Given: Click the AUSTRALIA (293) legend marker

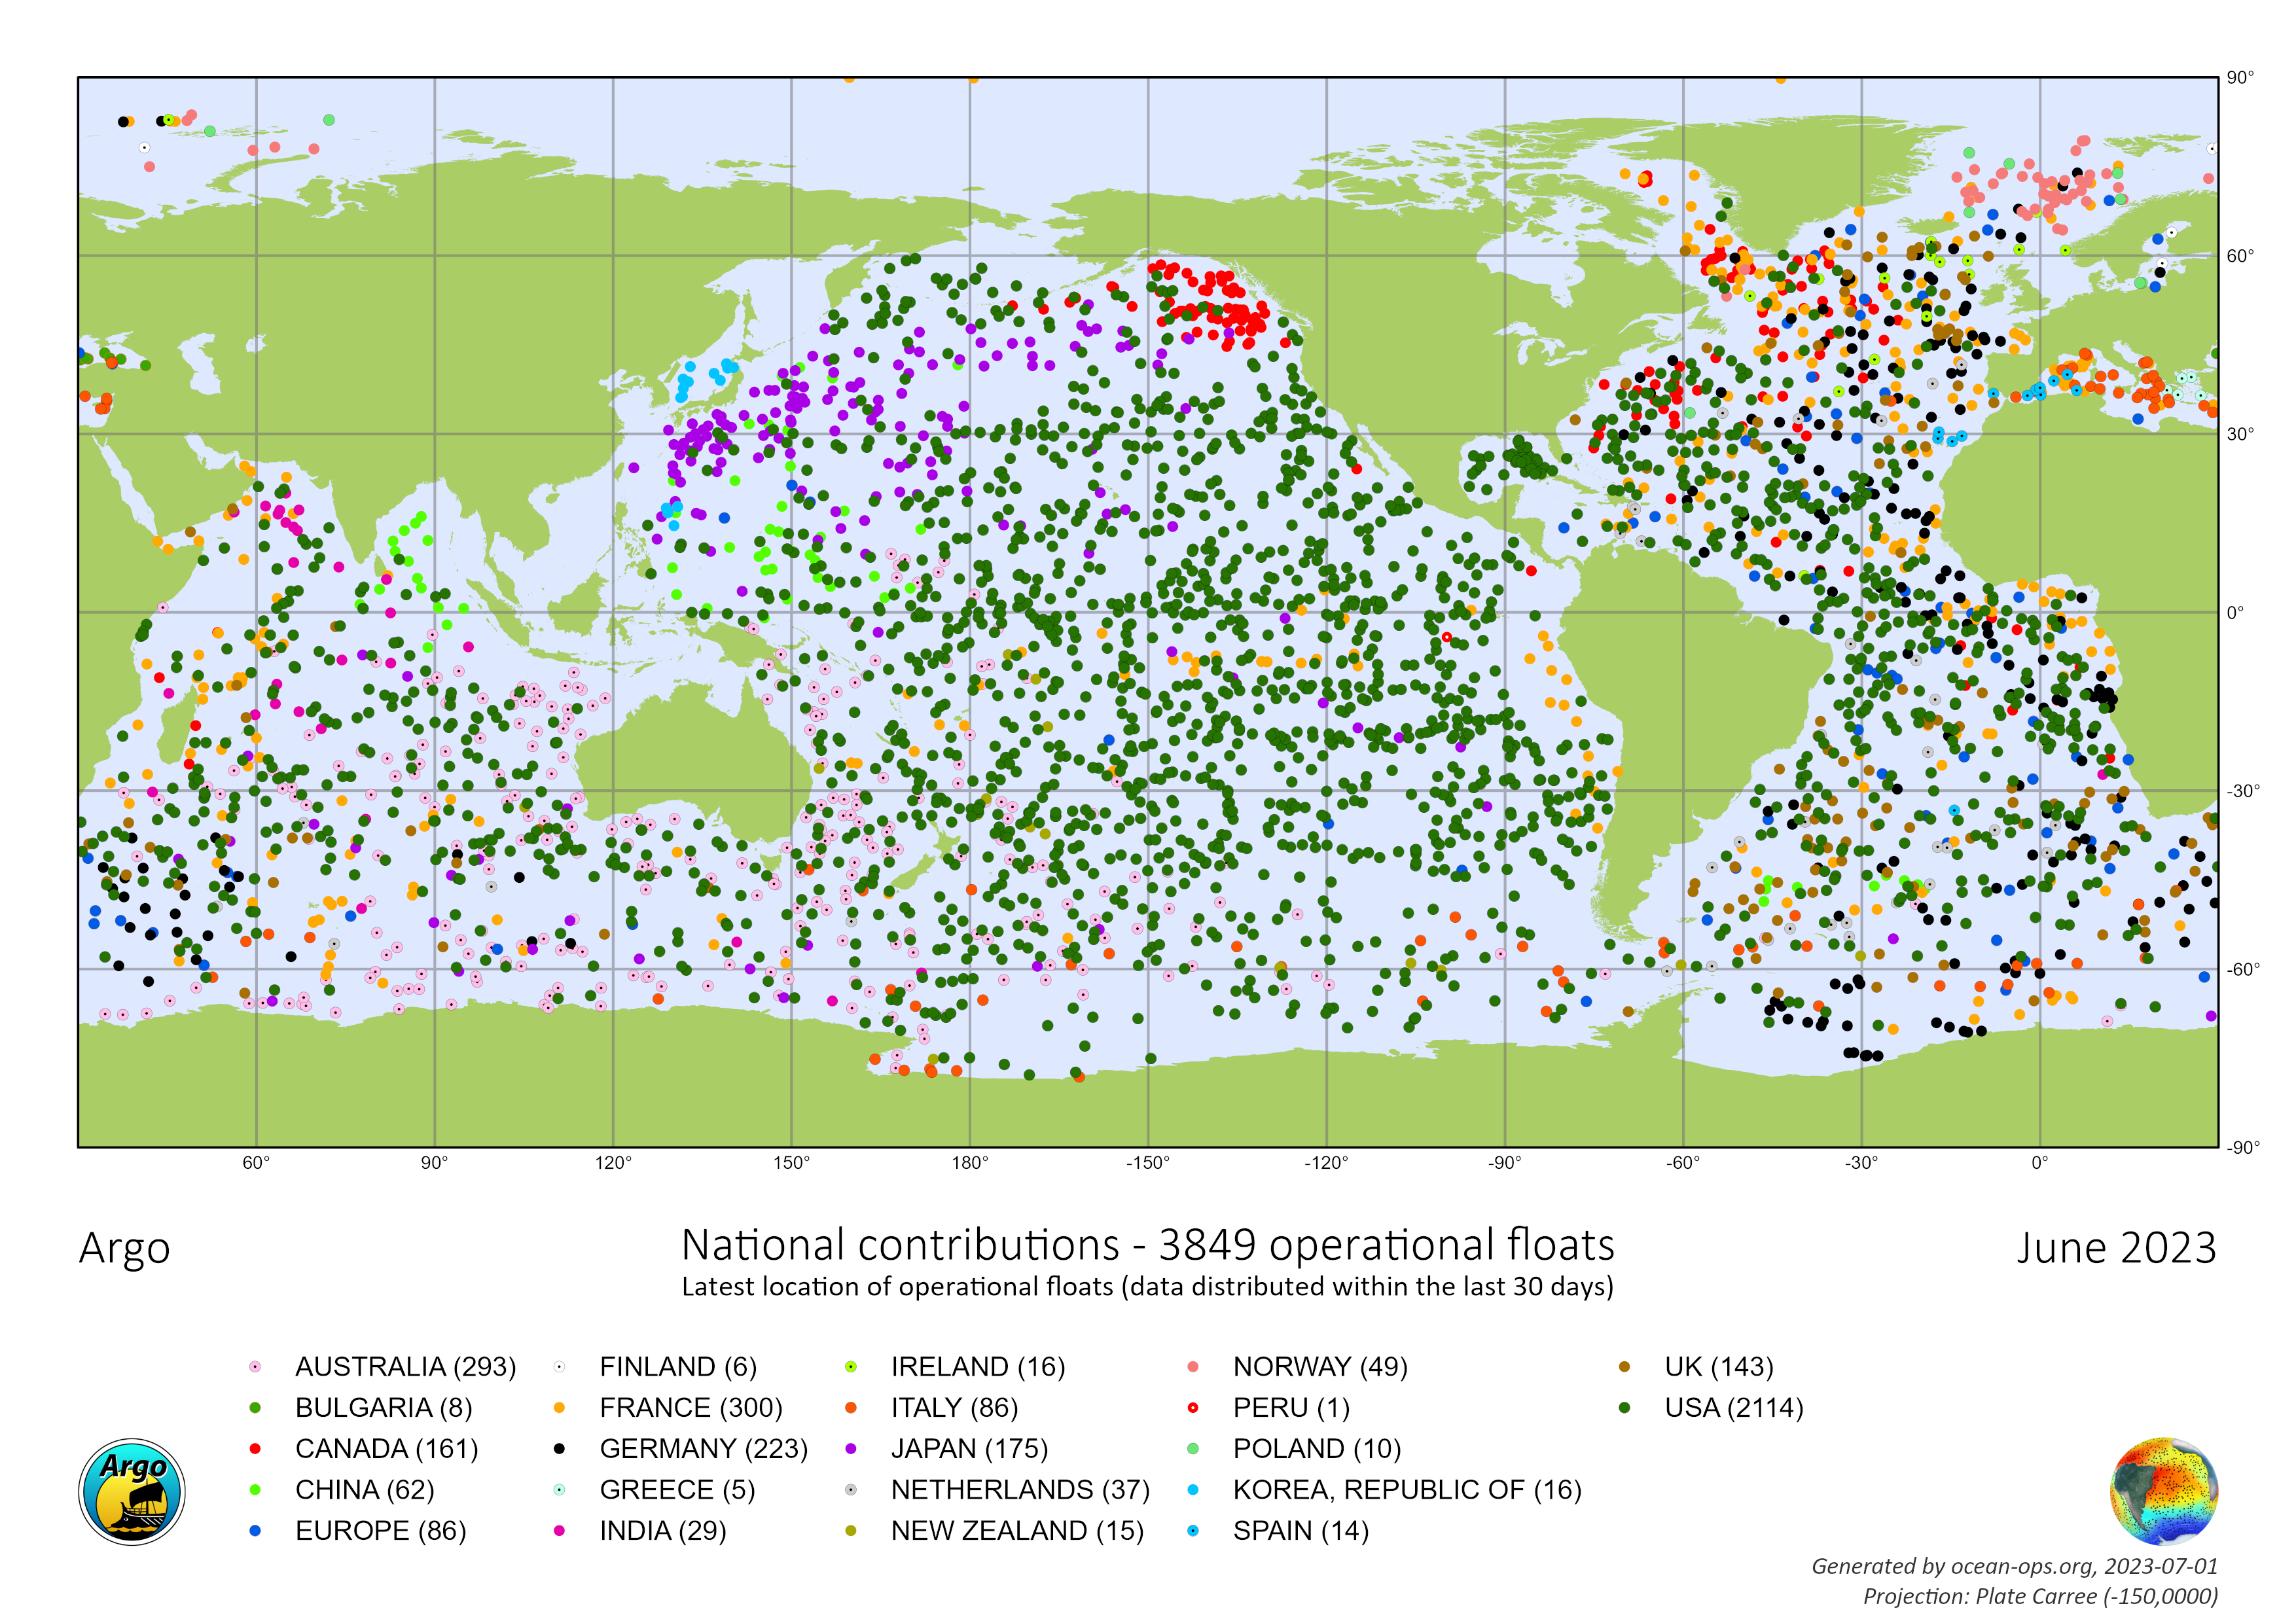Looking at the screenshot, I should (255, 1366).
